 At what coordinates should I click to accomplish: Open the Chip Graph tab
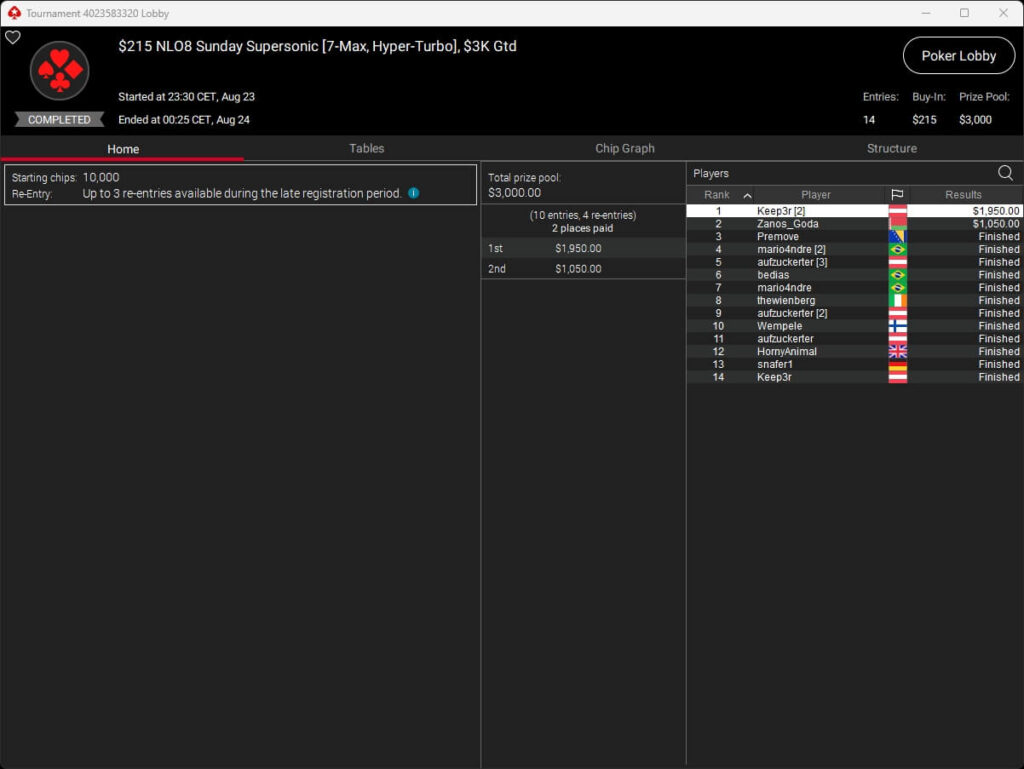[x=624, y=148]
